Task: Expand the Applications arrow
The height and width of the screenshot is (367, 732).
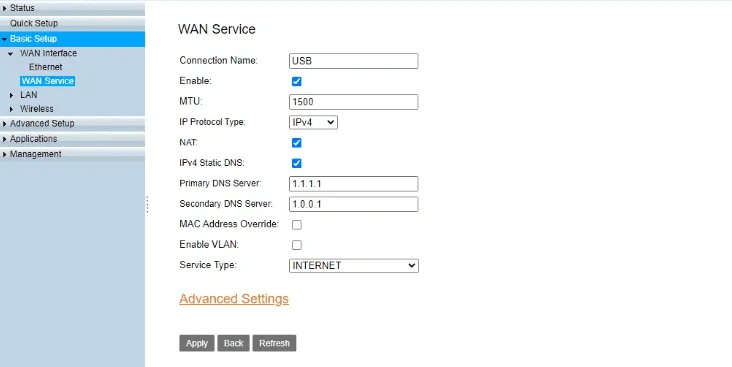Action: point(5,140)
